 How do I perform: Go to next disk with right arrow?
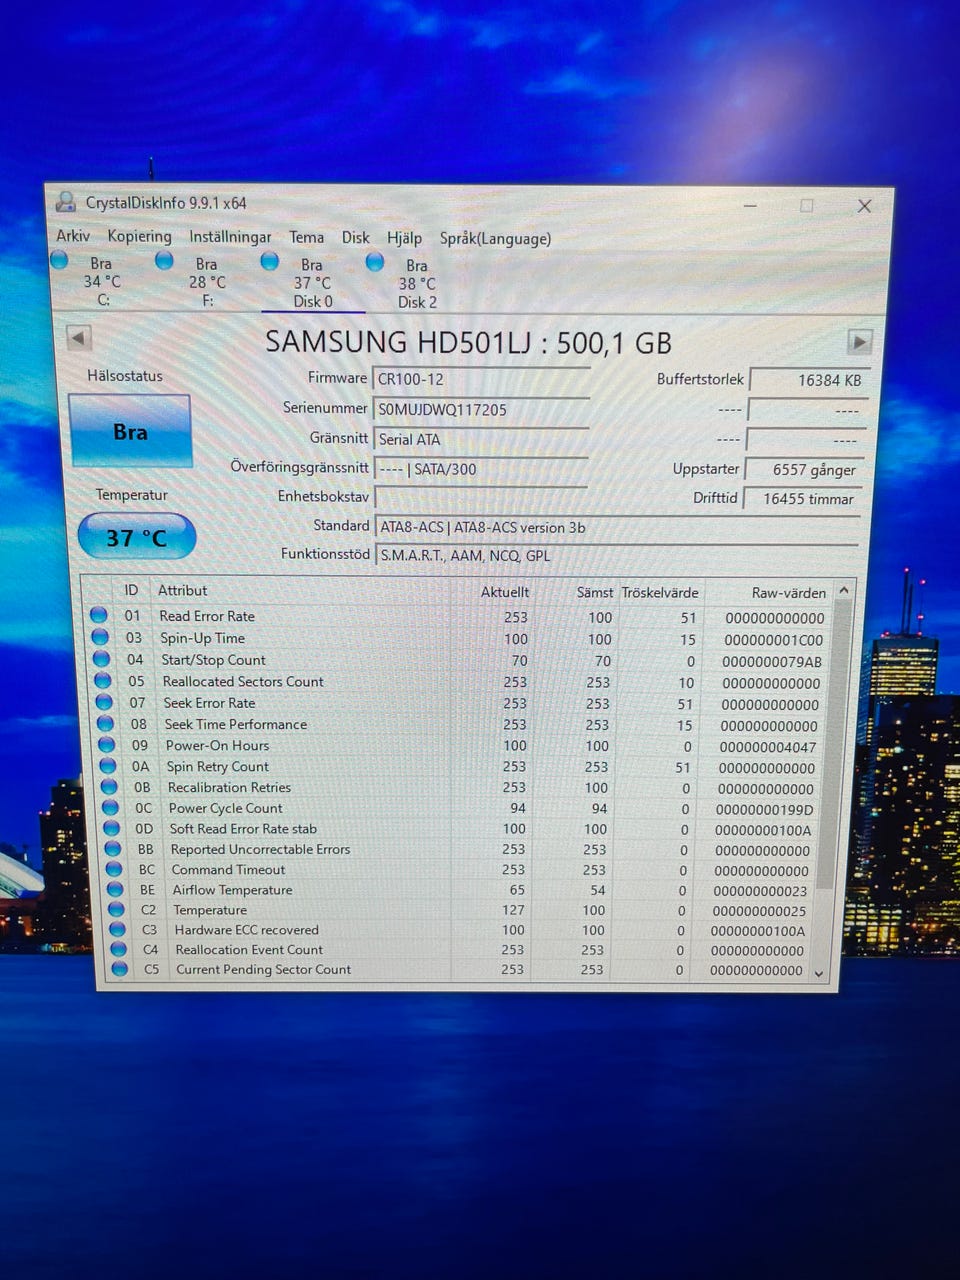(859, 341)
